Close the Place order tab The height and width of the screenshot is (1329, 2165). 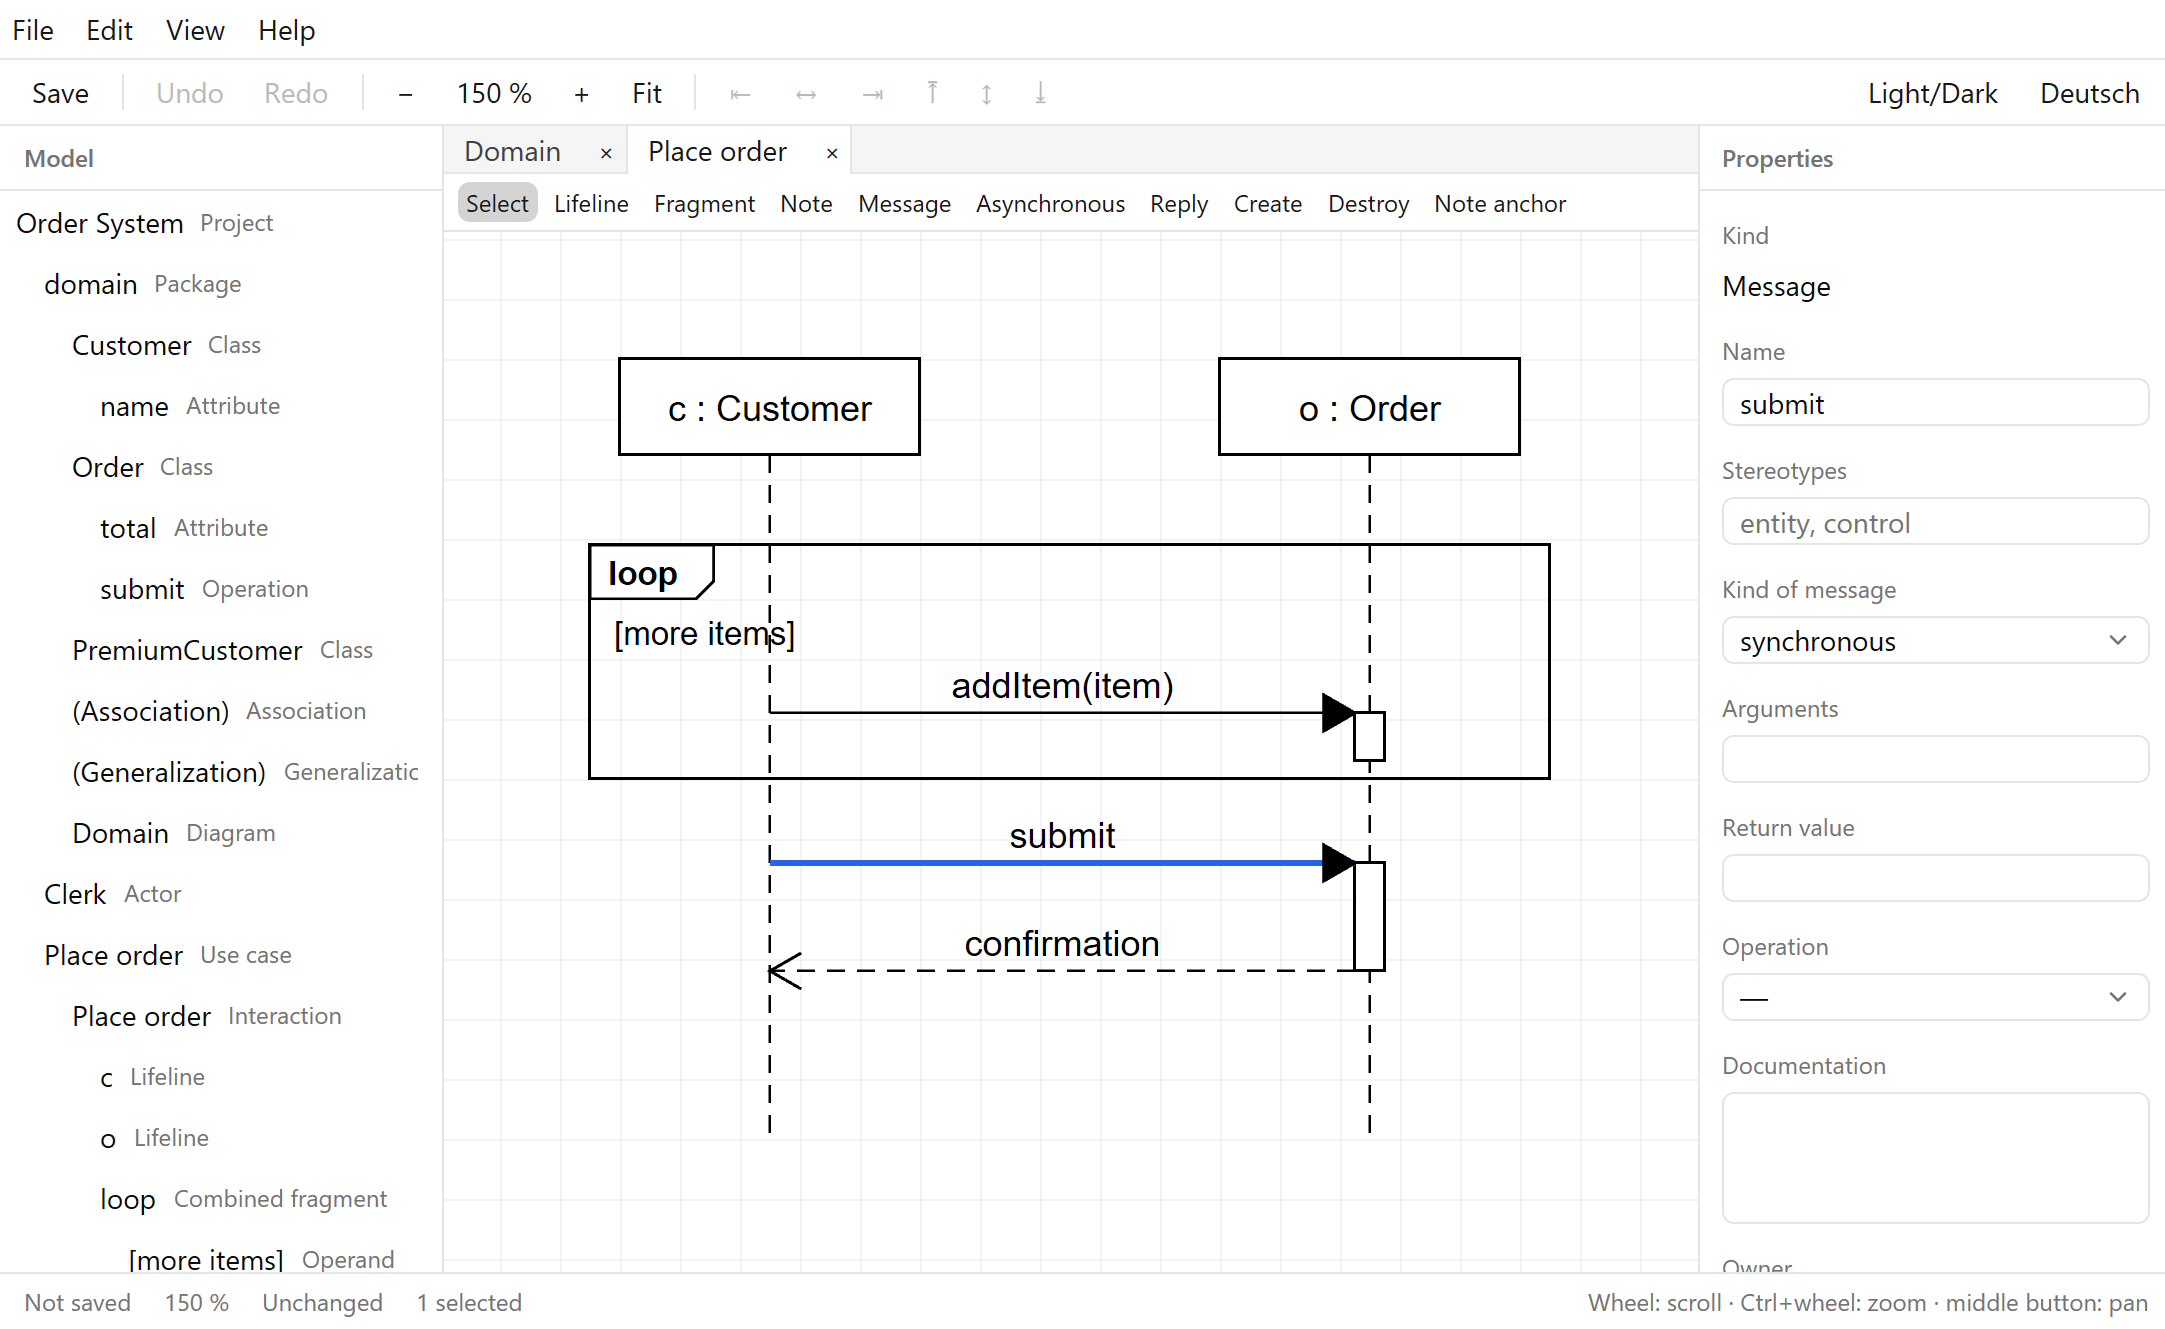[x=832, y=153]
